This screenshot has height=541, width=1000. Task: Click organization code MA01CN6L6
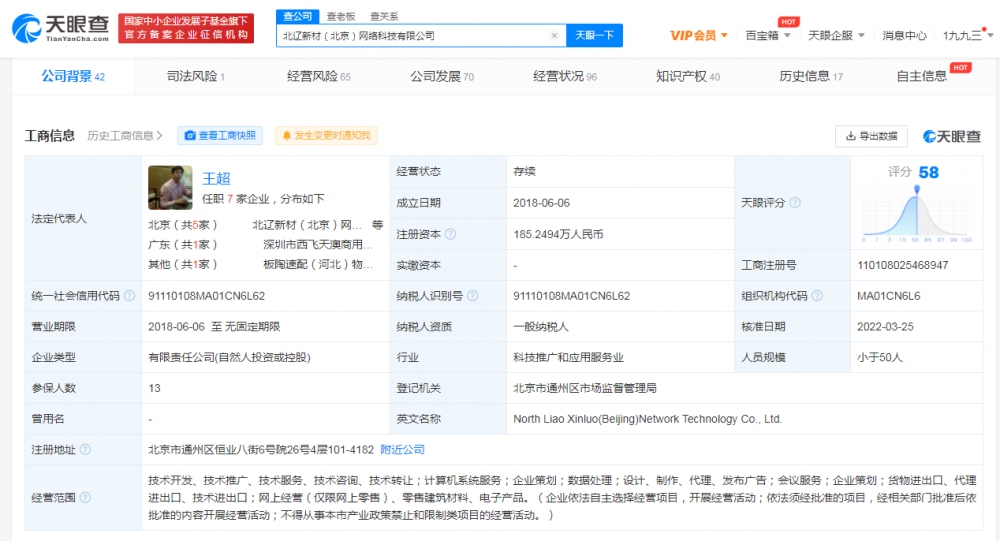(888, 296)
